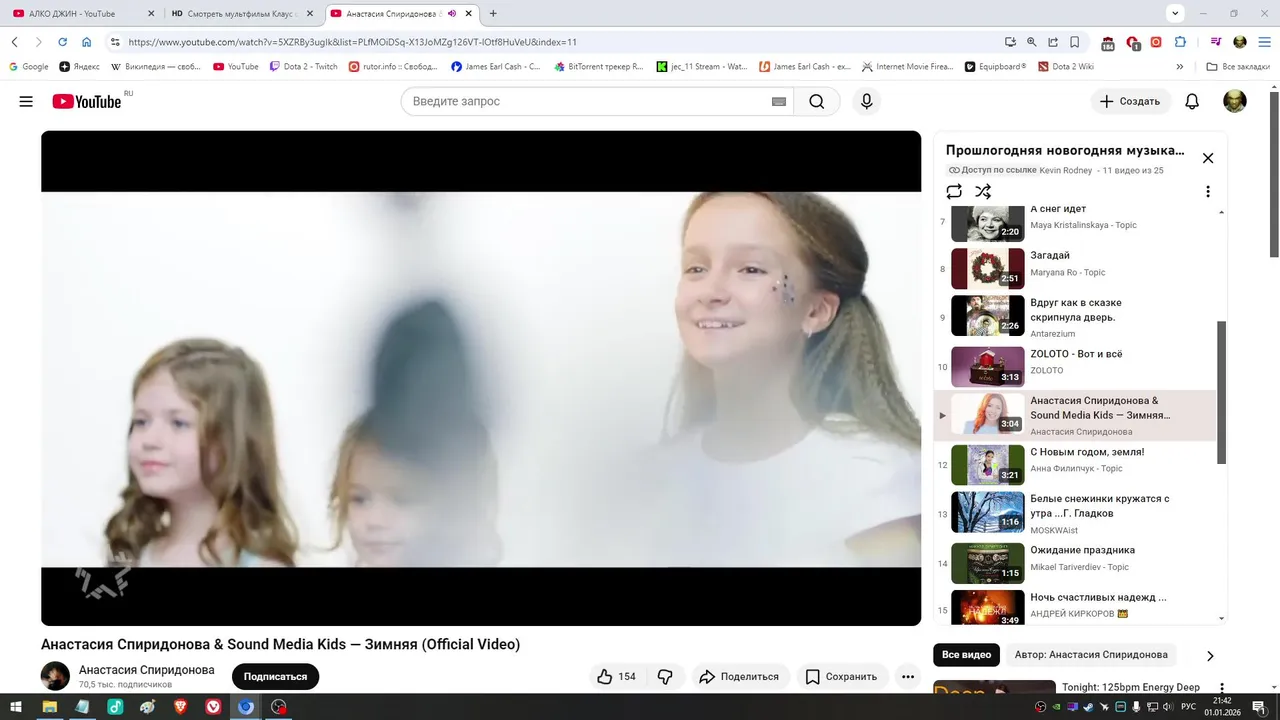Show hidden bookmarks with double chevron
Viewport: 1280px width, 720px height.
coord(1180,66)
